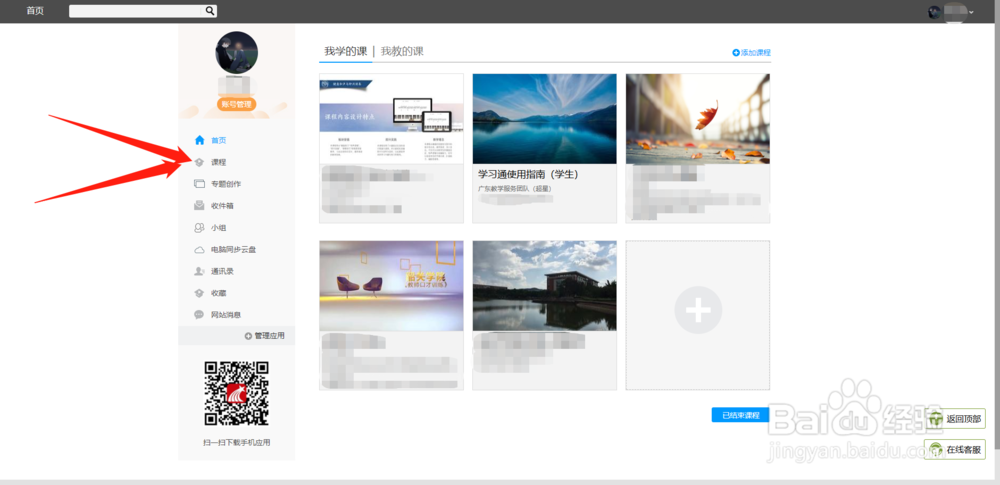Open 收藏 label in sidebar
Screen dimensions: 1000x485
click(x=219, y=293)
